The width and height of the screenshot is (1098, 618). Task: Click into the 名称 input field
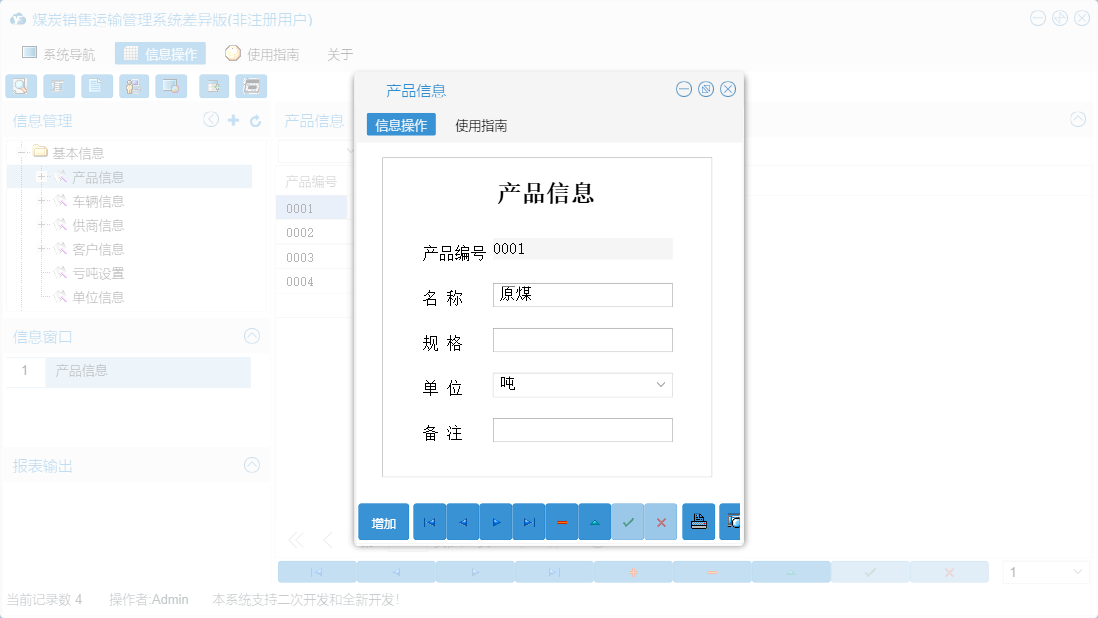582,294
